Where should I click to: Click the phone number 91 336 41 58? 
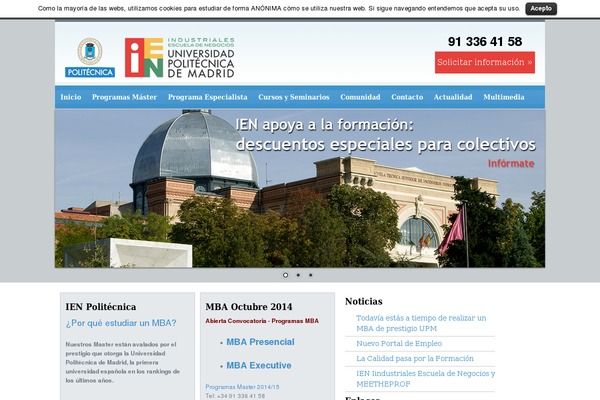[x=485, y=41]
